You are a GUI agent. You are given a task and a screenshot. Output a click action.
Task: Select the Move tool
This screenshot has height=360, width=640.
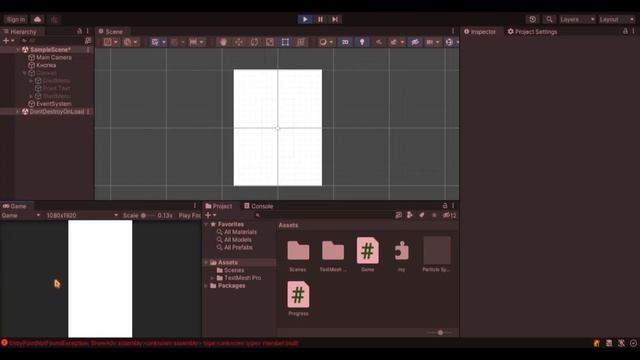tap(239, 42)
